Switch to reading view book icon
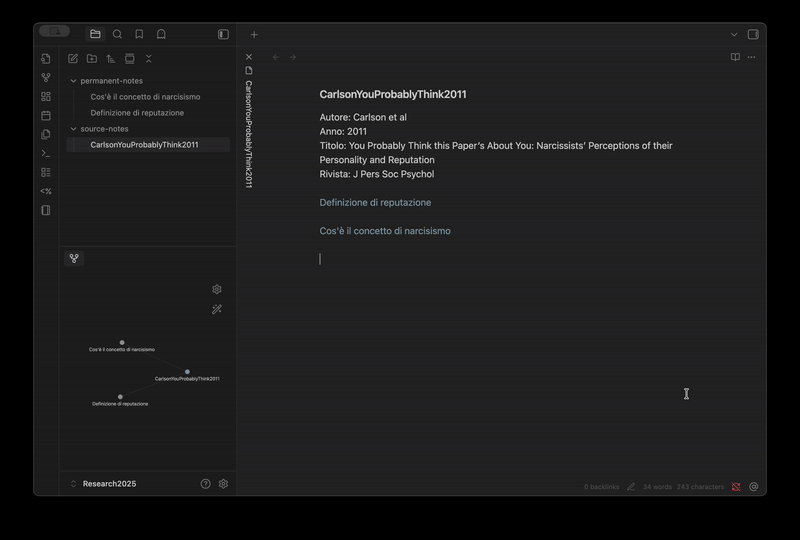The height and width of the screenshot is (540, 800). point(735,57)
